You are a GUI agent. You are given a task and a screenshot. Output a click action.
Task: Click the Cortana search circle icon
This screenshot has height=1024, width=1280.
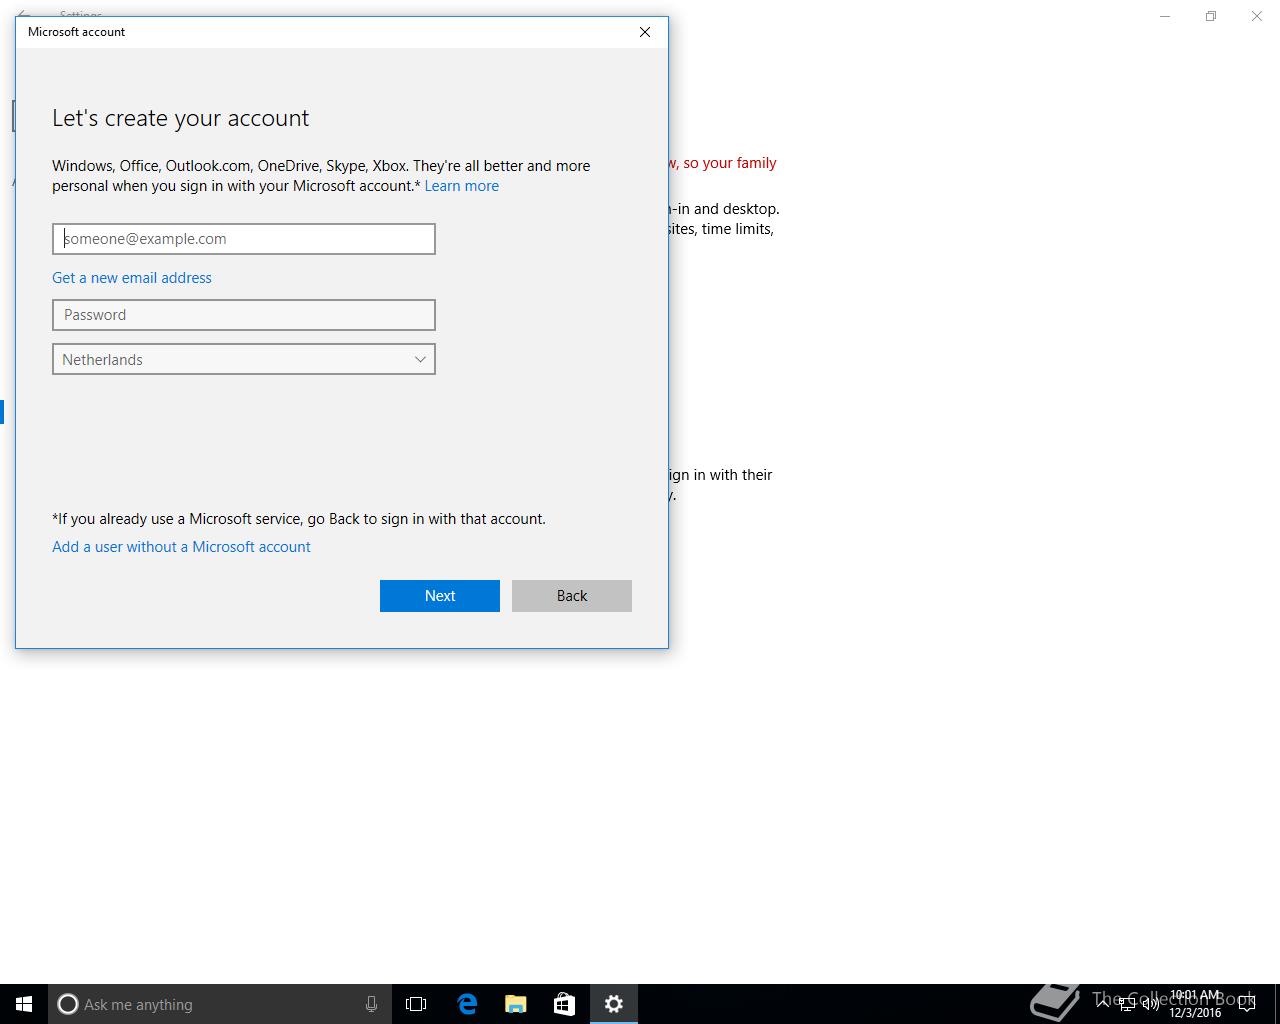(x=68, y=1004)
